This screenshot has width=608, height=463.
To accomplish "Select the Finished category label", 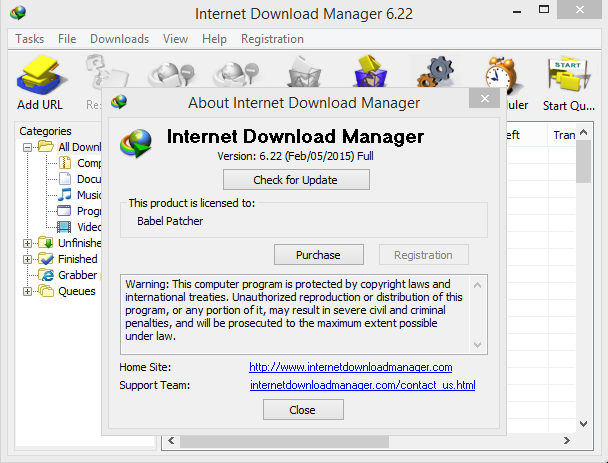I will click(x=78, y=259).
